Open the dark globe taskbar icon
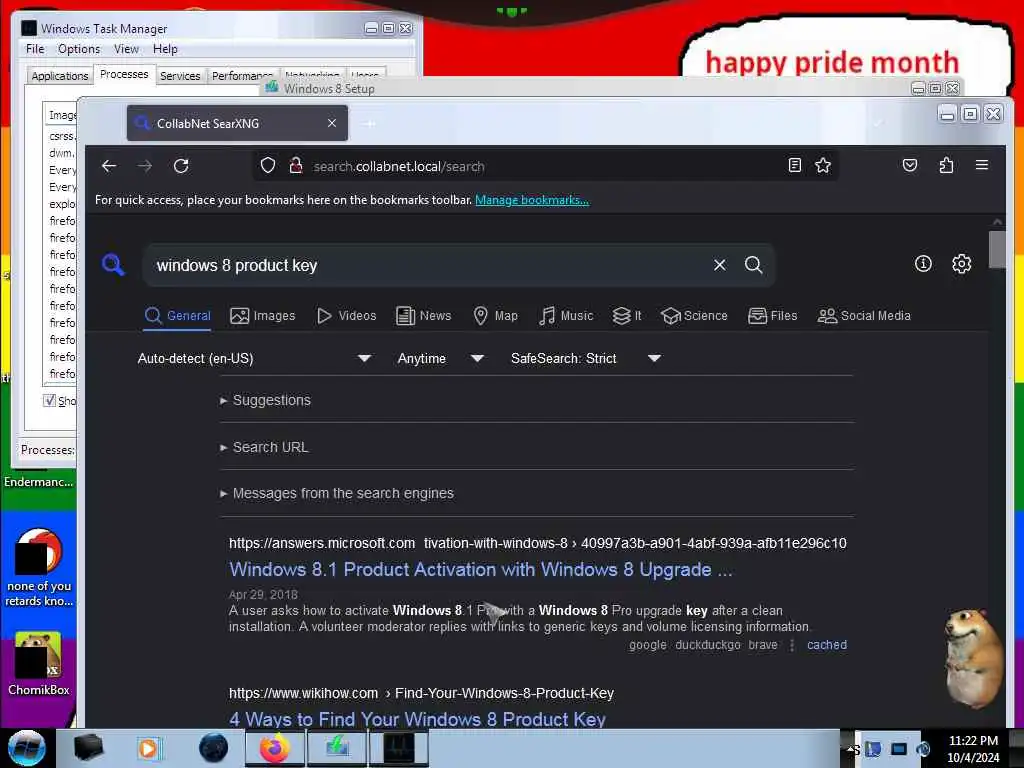This screenshot has height=768, width=1024. [214, 748]
